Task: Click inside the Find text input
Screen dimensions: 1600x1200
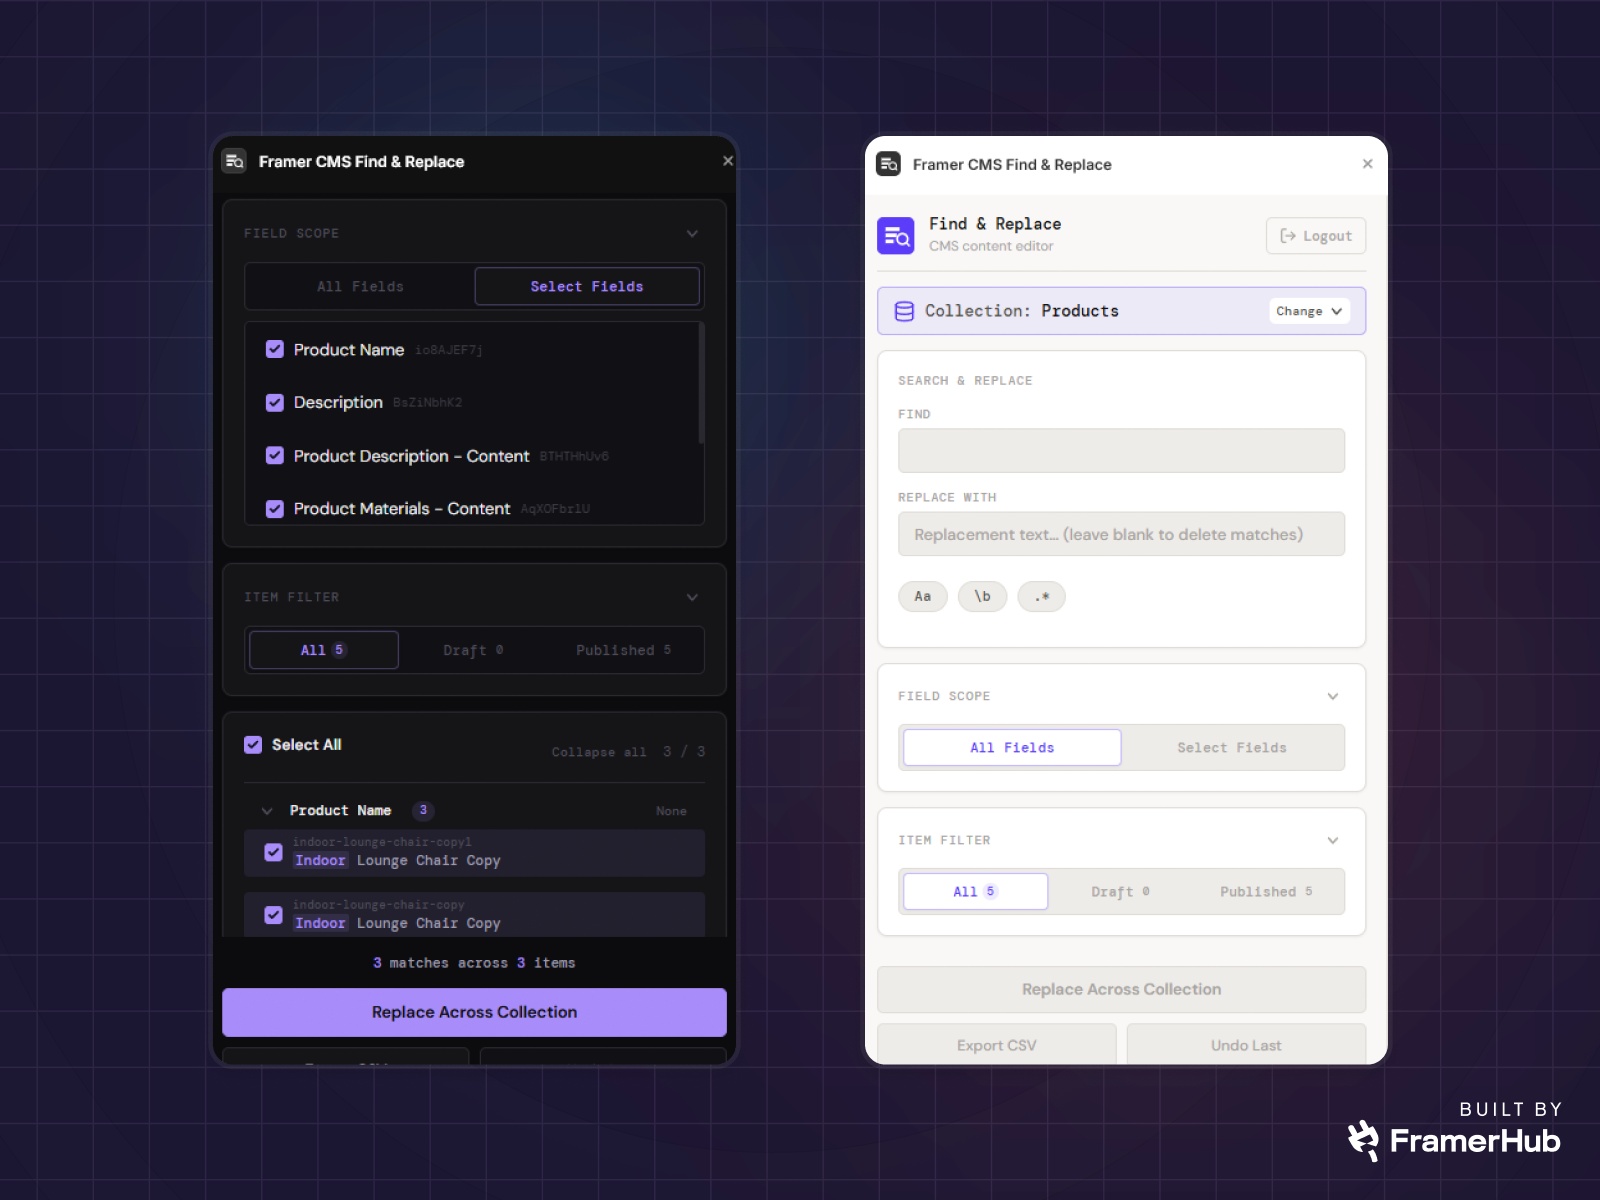Action: click(1120, 450)
